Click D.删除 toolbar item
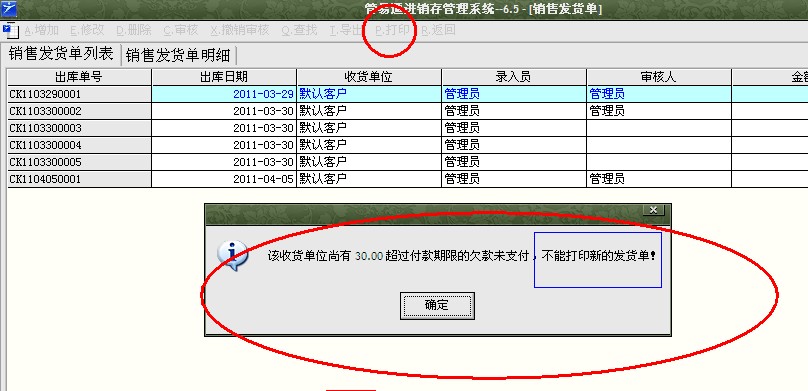The width and height of the screenshot is (808, 391). point(134,30)
